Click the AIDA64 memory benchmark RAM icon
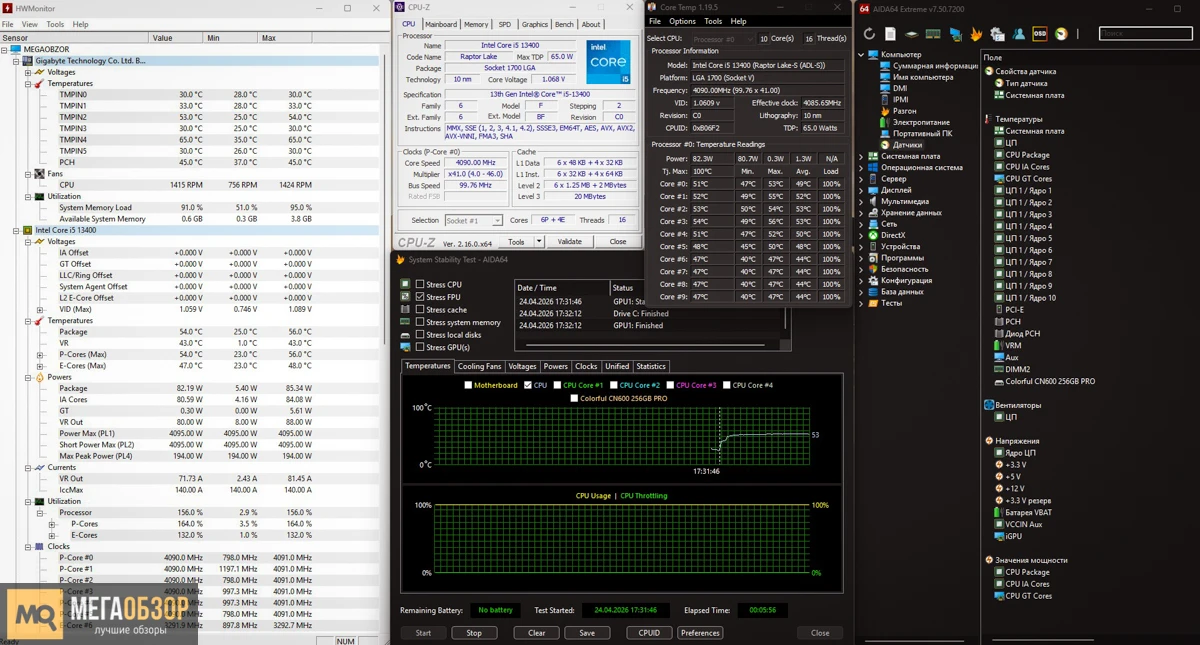Image resolution: width=1200 pixels, height=645 pixels. (933, 34)
